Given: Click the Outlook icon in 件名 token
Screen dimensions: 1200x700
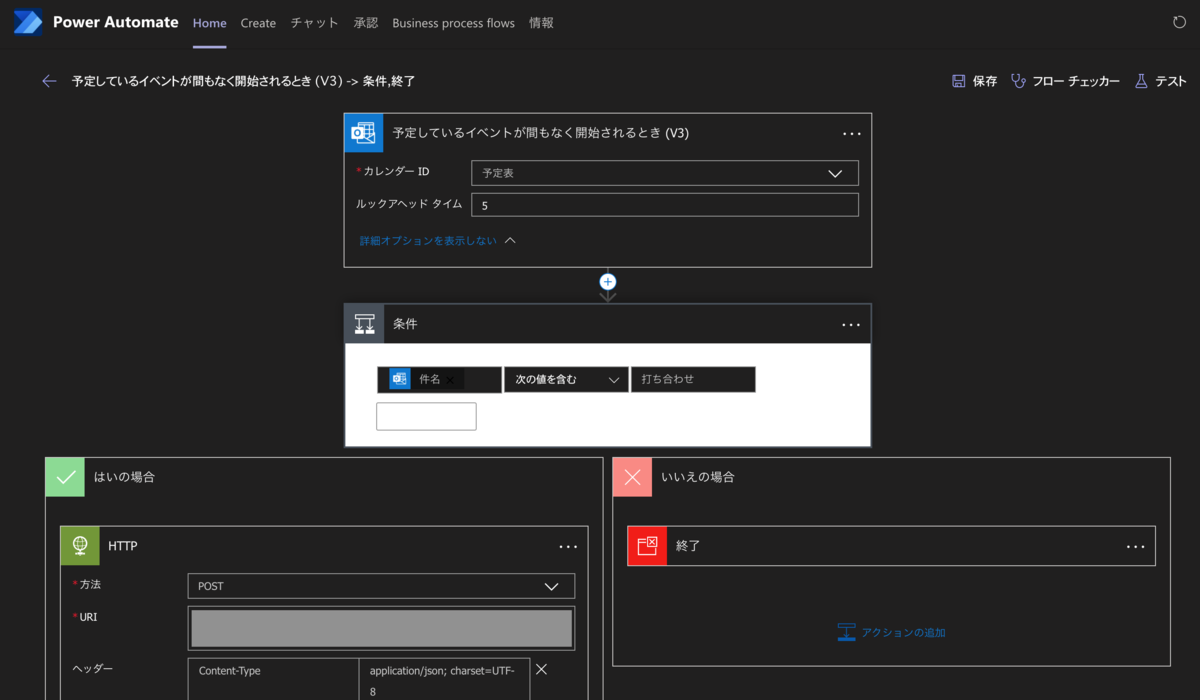Looking at the screenshot, I should click(x=400, y=379).
